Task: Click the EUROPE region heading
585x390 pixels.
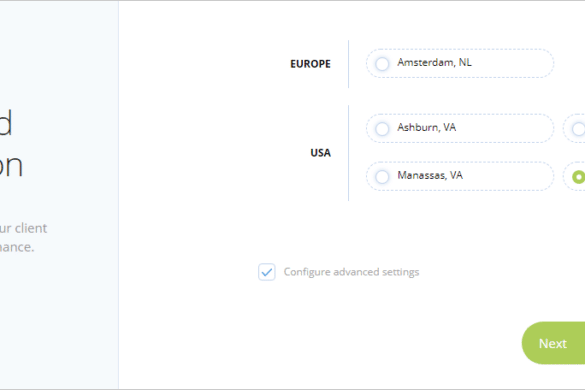Action: (x=310, y=64)
